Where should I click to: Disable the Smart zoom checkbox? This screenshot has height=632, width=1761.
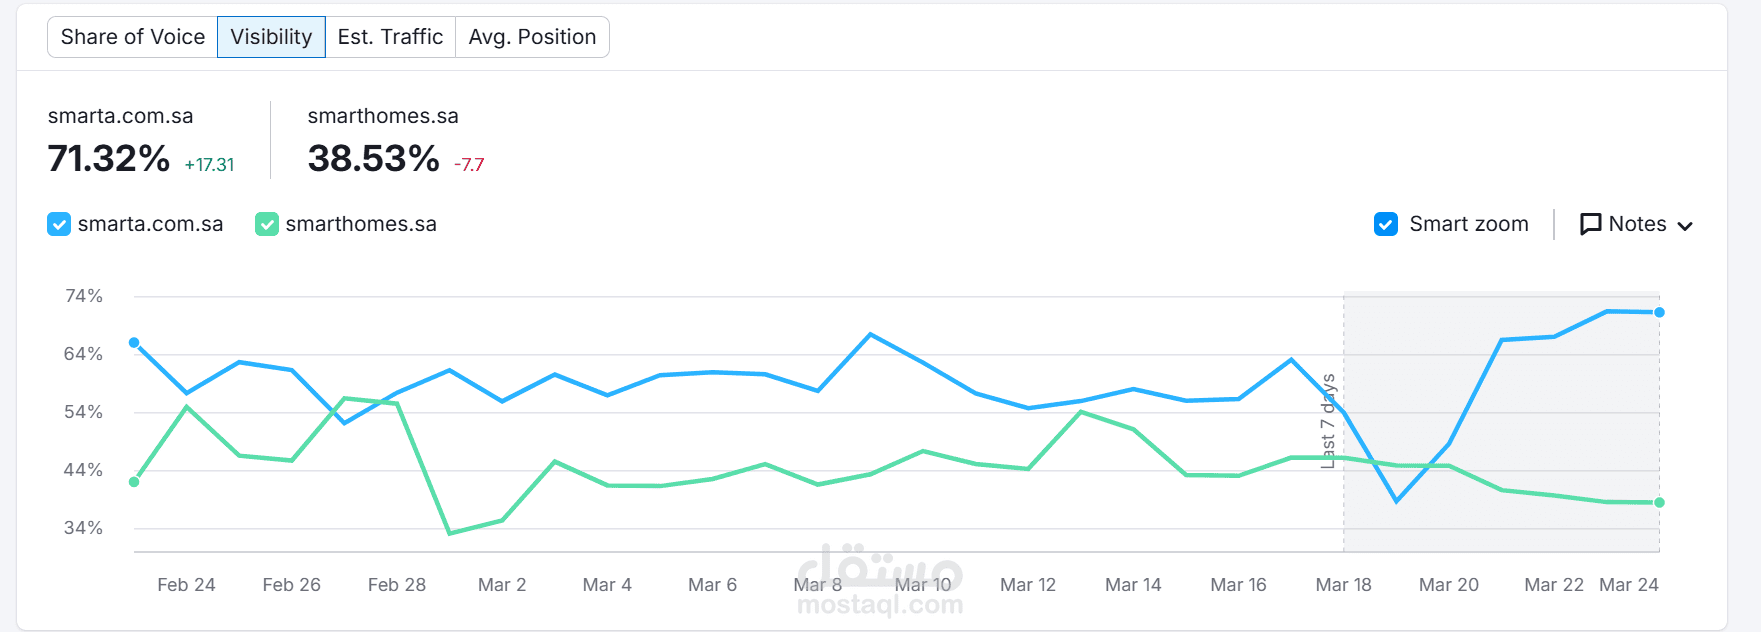point(1386,224)
